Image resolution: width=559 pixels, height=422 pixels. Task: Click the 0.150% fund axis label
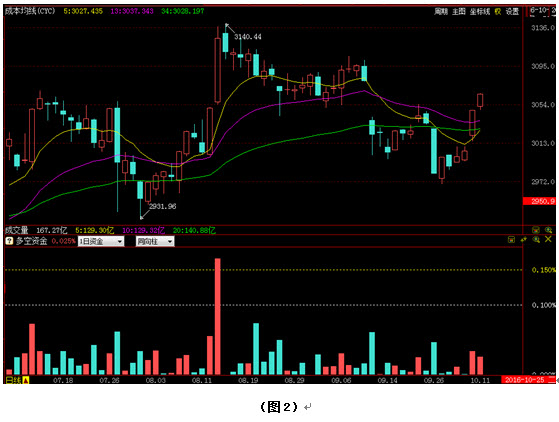click(x=543, y=270)
